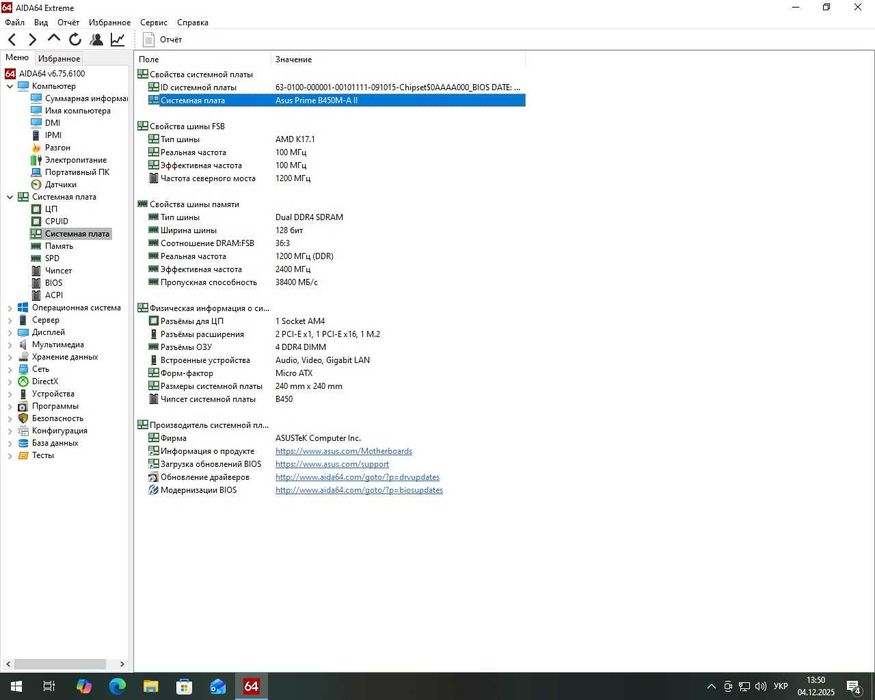
Task: Open the Файл menu
Action: tap(15, 22)
